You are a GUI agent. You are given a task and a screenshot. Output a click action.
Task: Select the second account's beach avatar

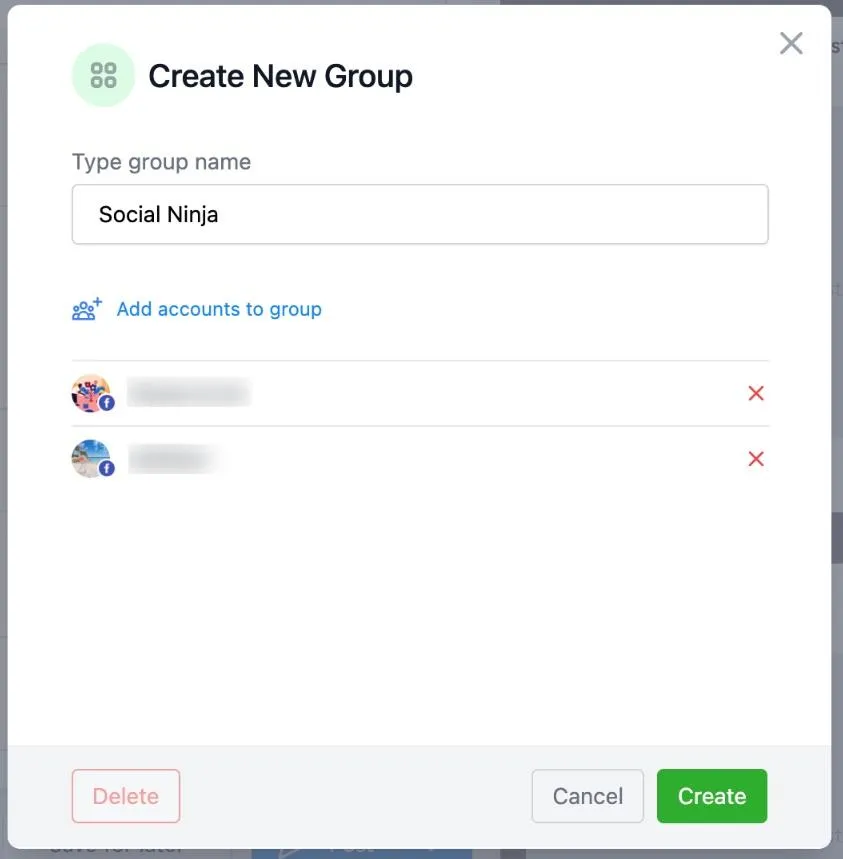90,459
